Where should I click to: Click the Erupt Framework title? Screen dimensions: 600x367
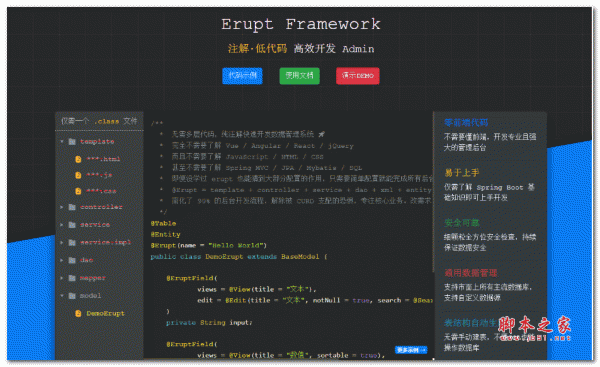pyautogui.click(x=301, y=24)
